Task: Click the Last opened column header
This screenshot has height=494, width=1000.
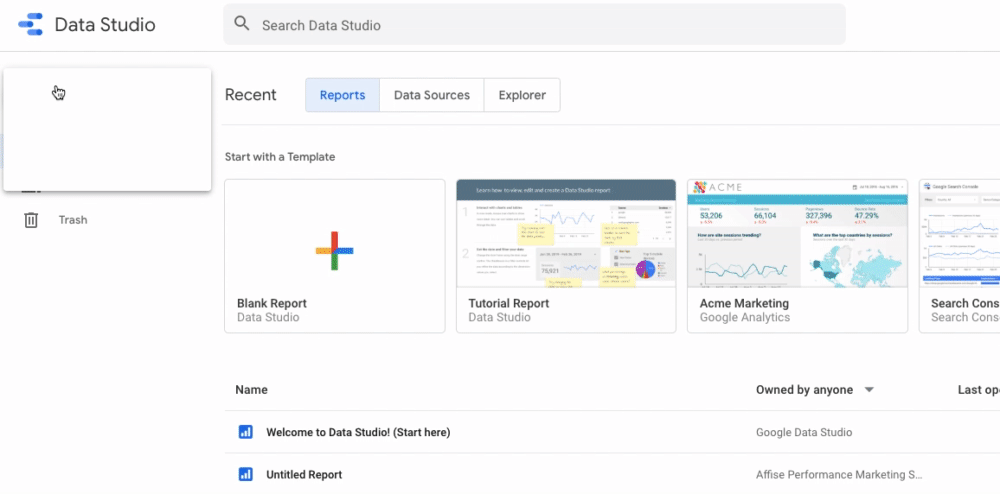Action: (978, 390)
